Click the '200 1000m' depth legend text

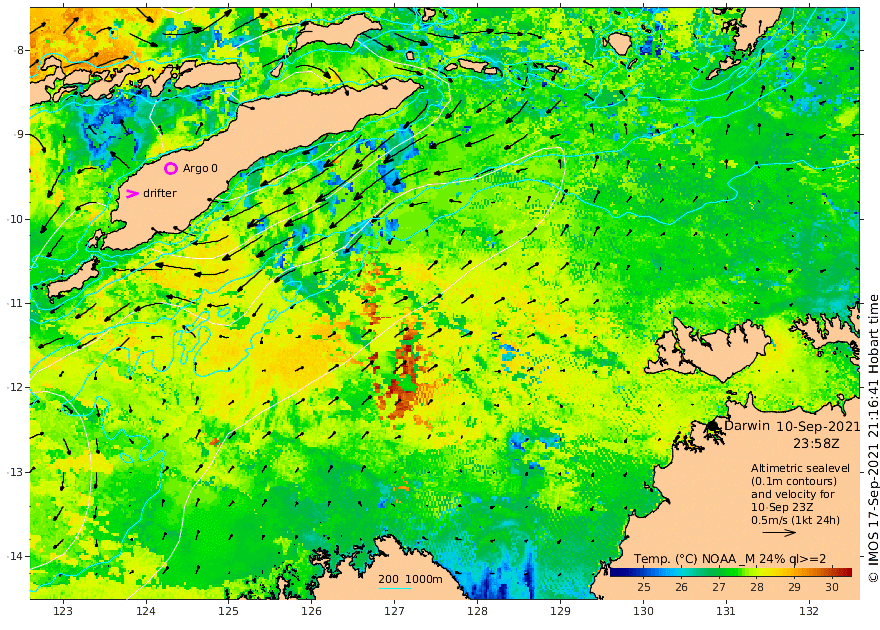click(x=410, y=579)
